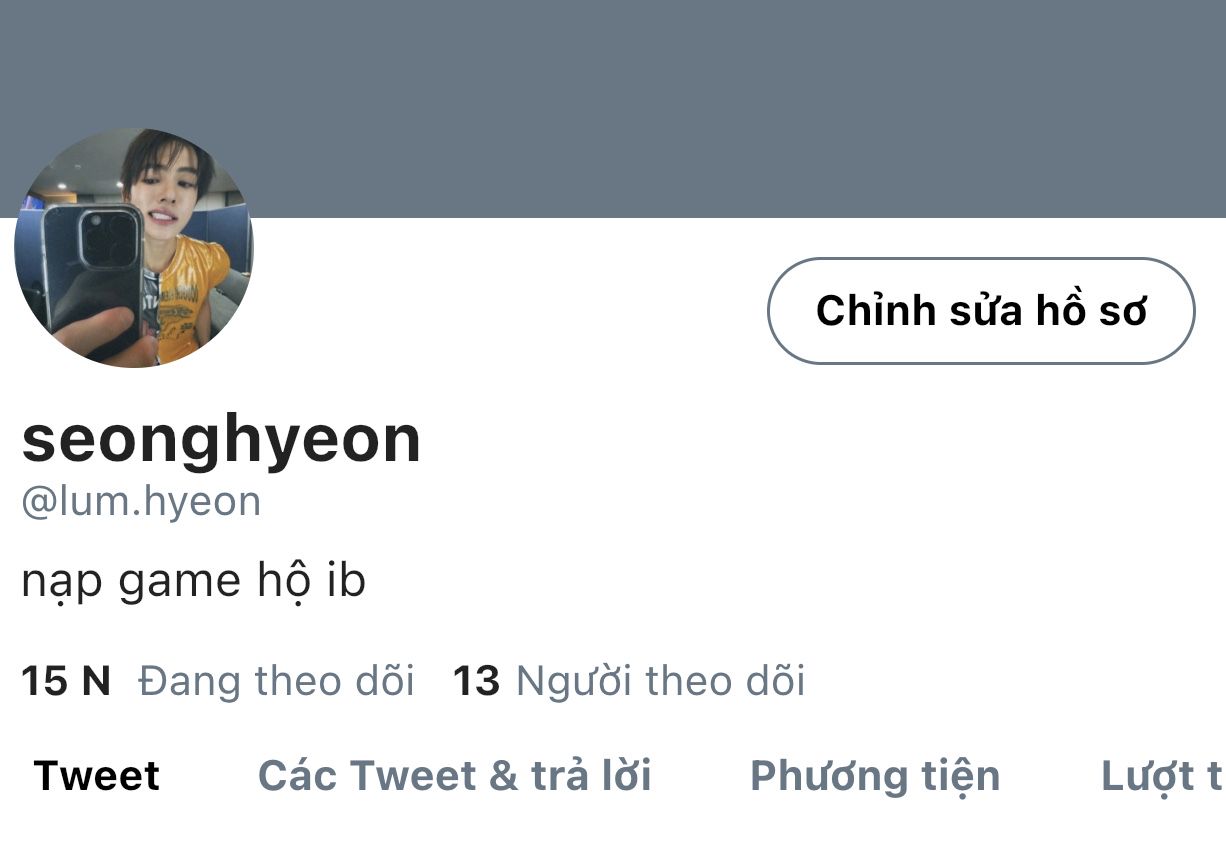Click the Người theo dõi label
This screenshot has height=843, width=1226.
coord(660,681)
